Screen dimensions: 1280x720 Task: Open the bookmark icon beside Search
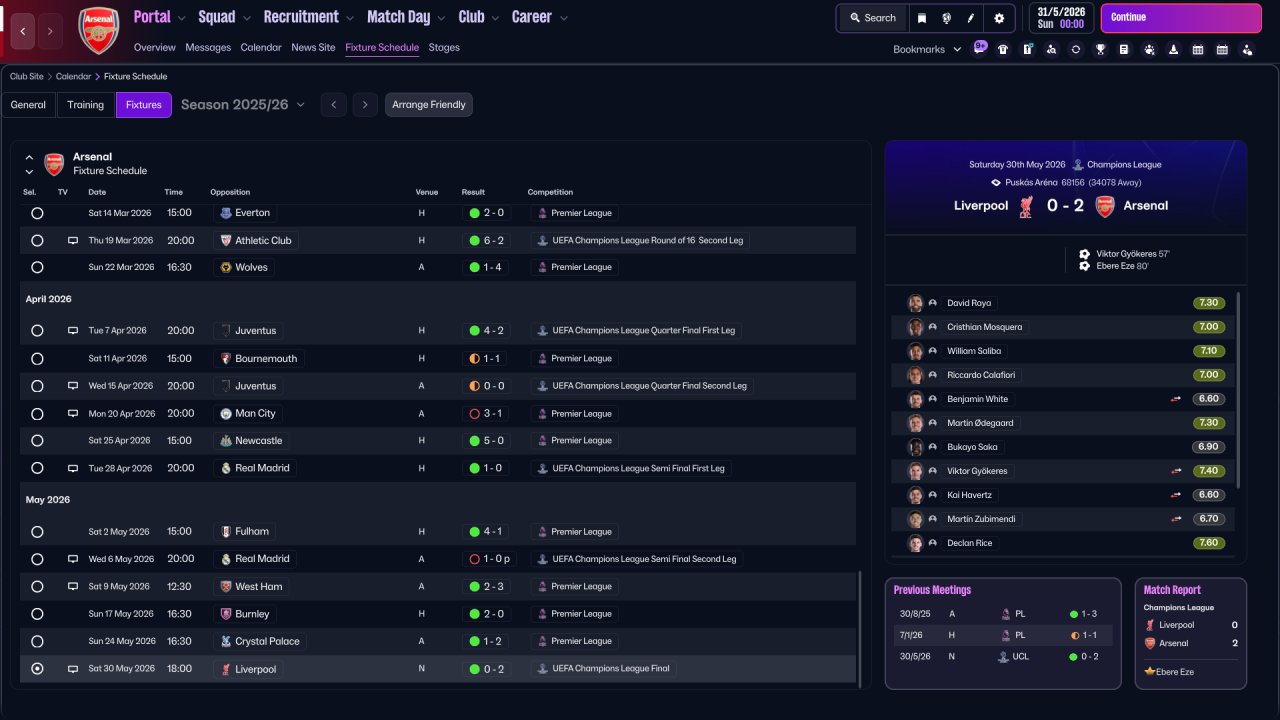coord(922,18)
